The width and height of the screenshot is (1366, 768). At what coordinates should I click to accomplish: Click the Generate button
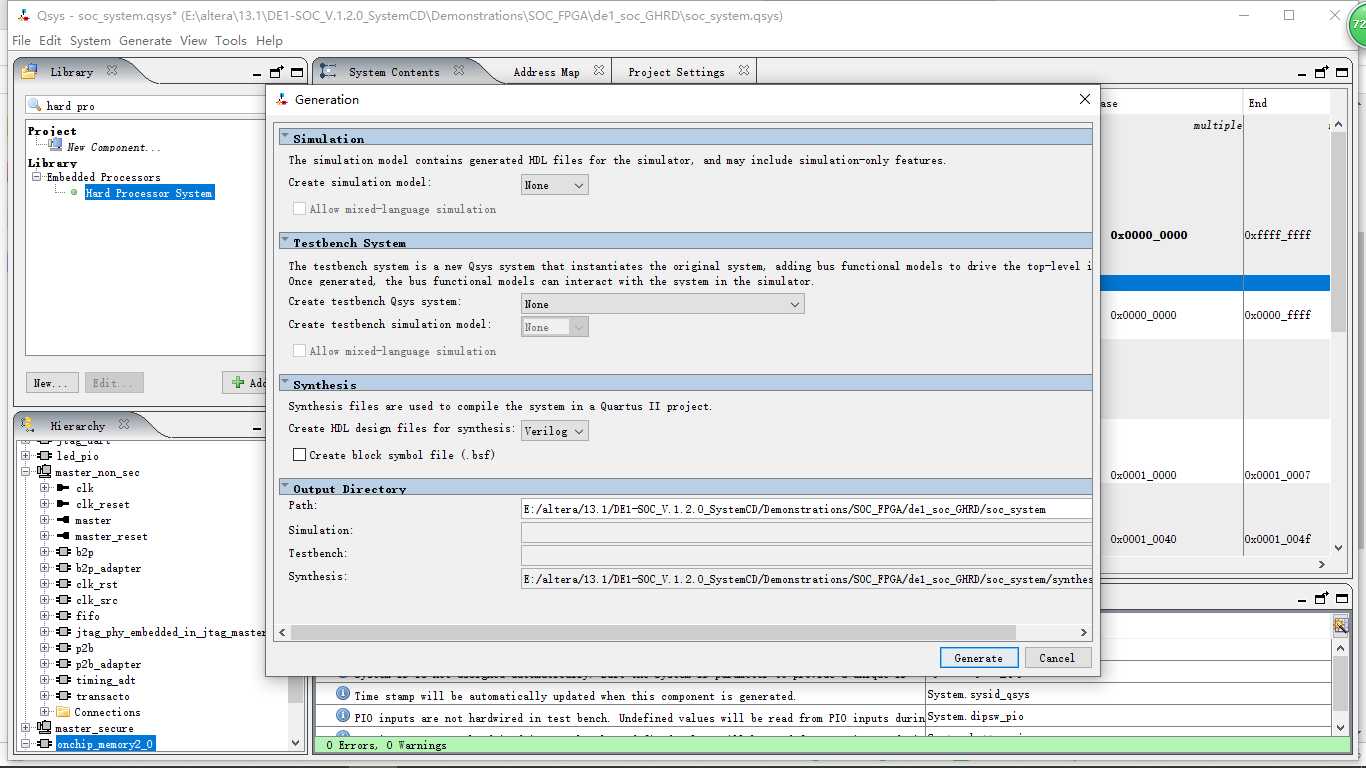click(x=979, y=658)
